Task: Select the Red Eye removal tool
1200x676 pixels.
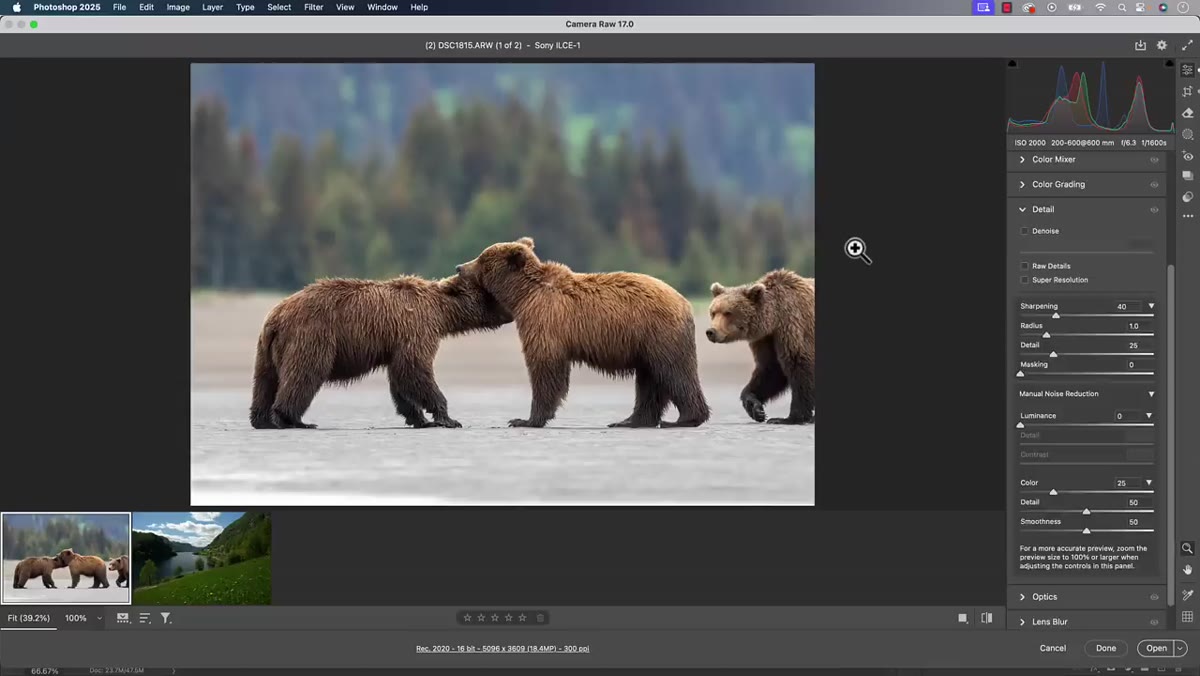Action: pyautogui.click(x=1187, y=156)
